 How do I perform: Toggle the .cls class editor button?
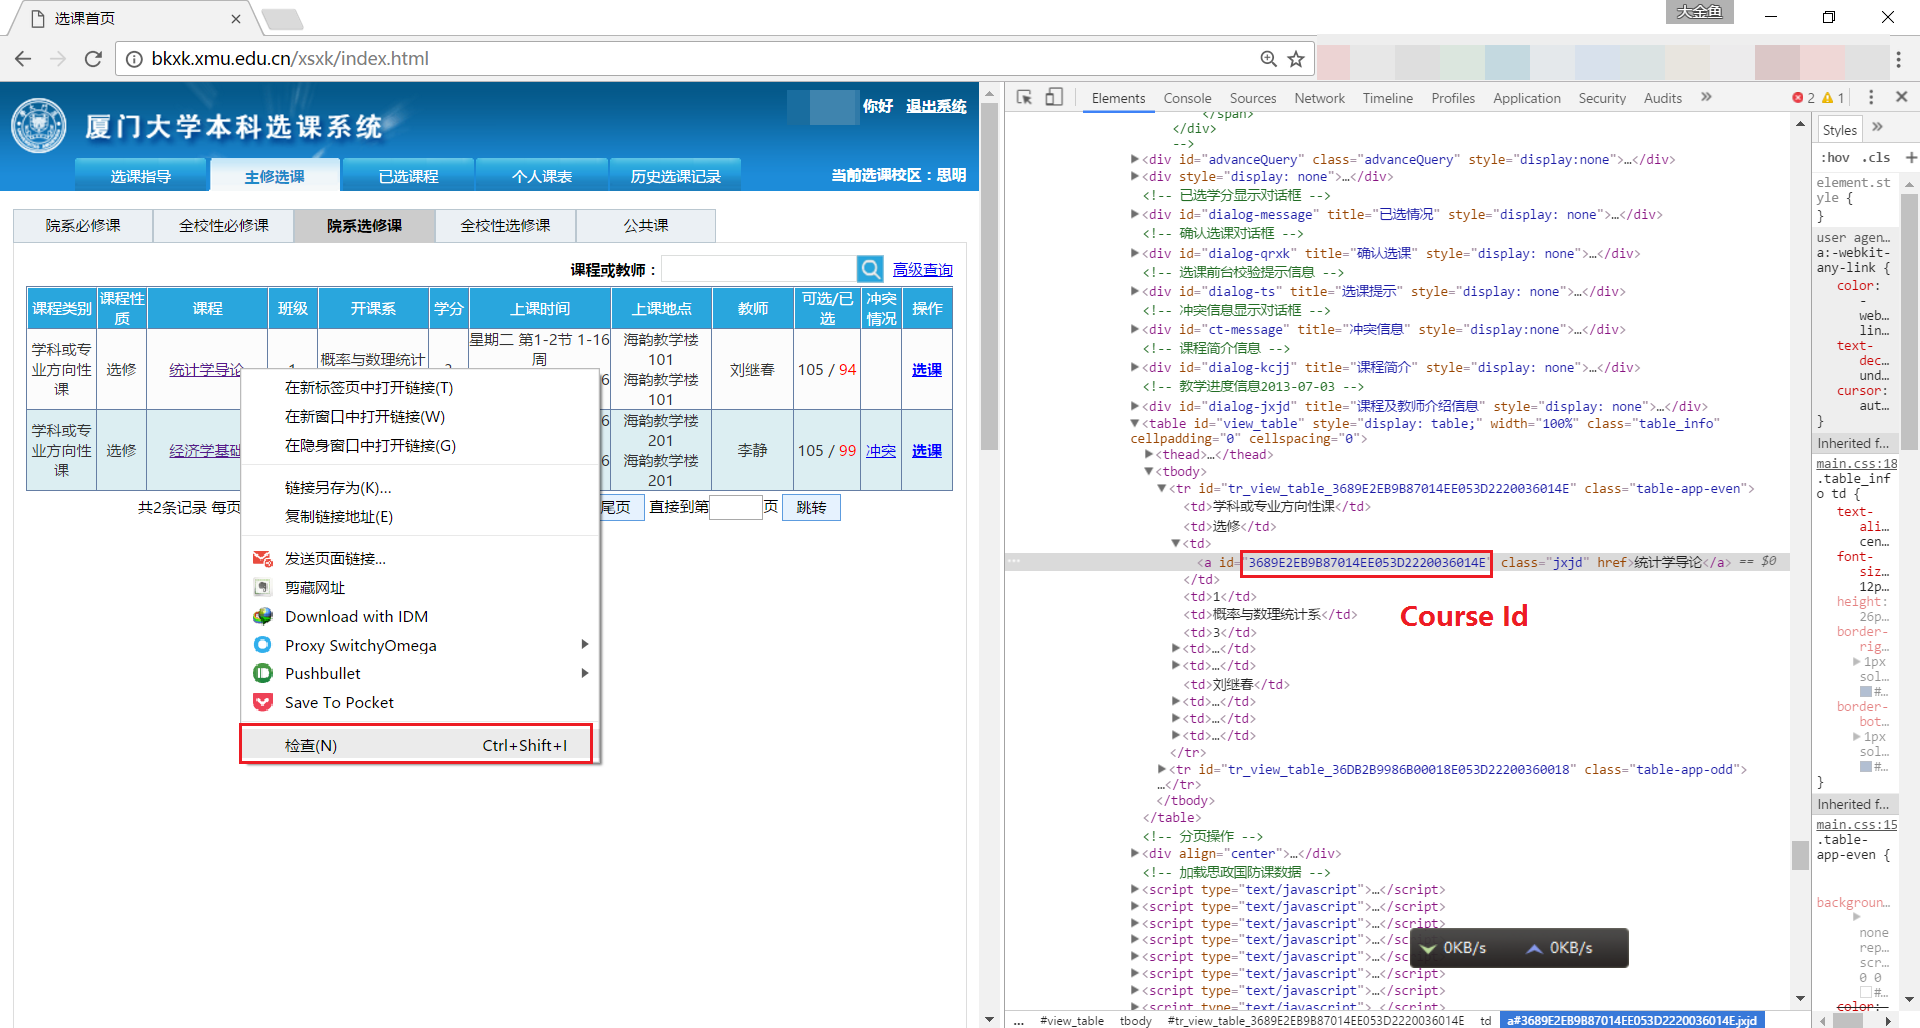[1877, 157]
